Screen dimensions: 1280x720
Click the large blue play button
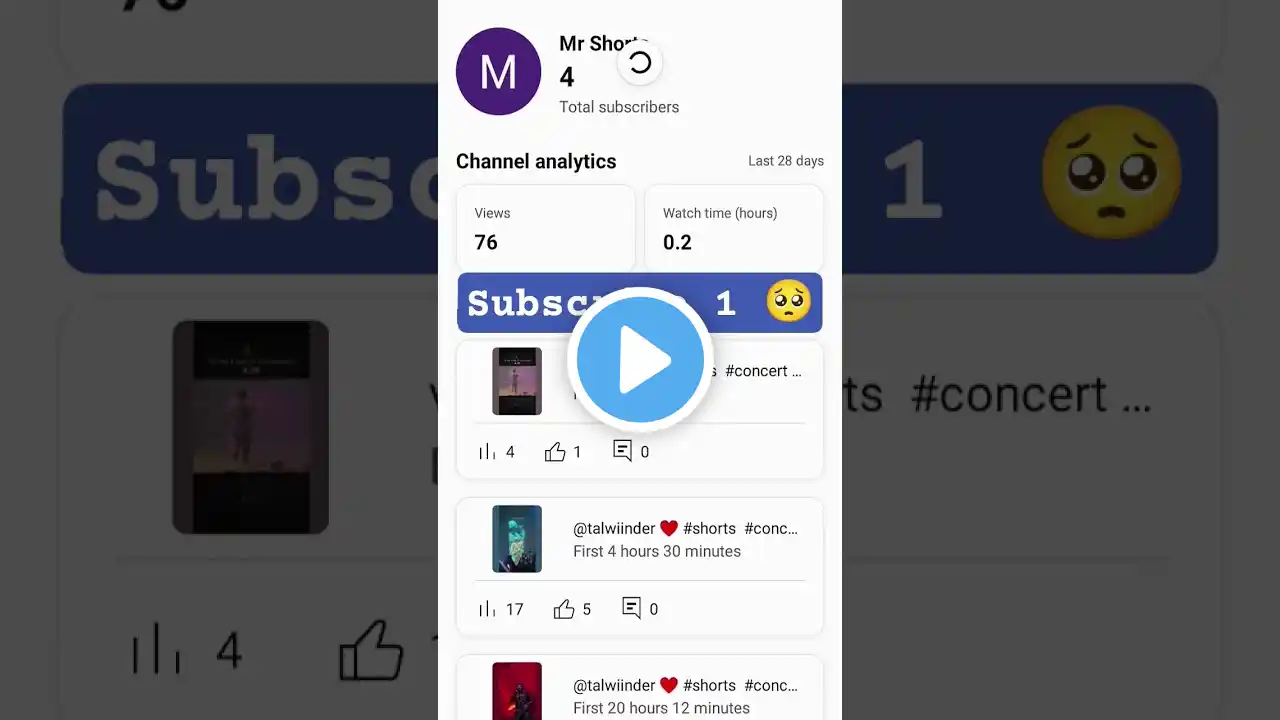pos(640,360)
